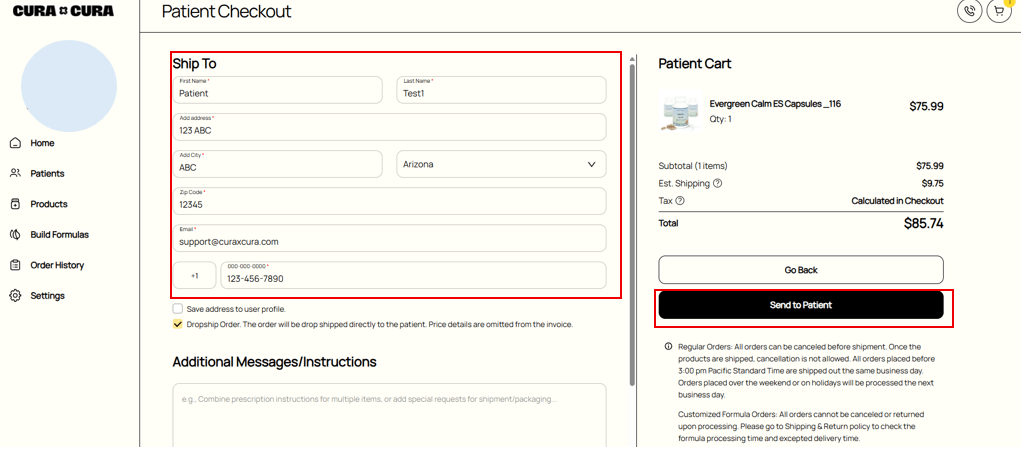Click the Build Formulas sidebar icon
The width and height of the screenshot is (1036, 450).
tap(15, 235)
